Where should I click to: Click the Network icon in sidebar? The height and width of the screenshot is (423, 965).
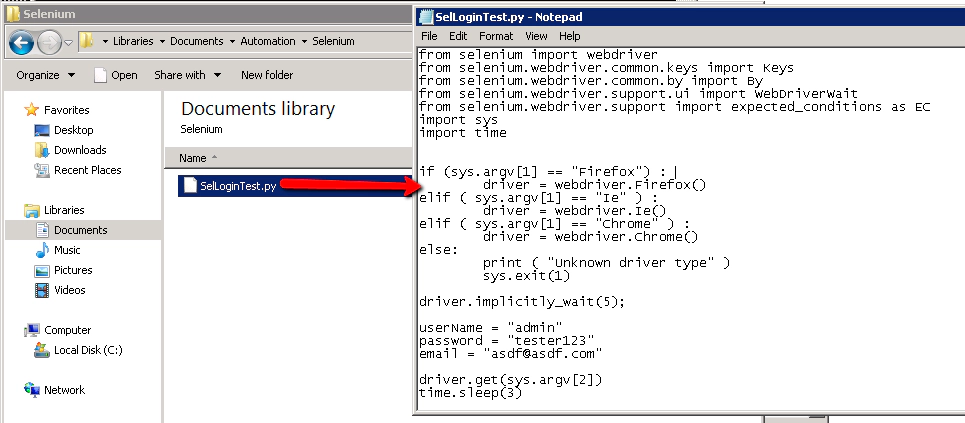pos(32,390)
